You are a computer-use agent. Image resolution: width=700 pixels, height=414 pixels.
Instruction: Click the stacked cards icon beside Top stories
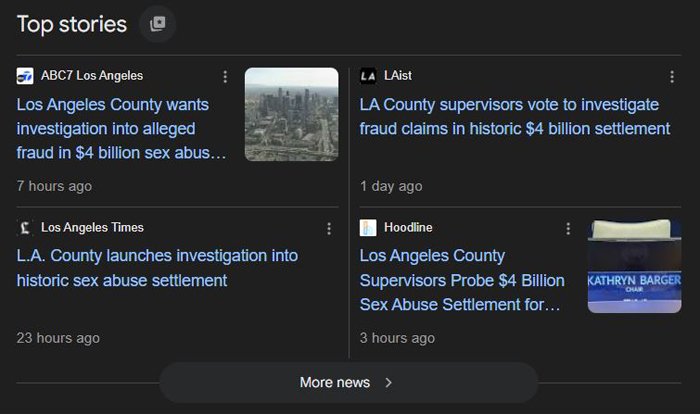[157, 24]
